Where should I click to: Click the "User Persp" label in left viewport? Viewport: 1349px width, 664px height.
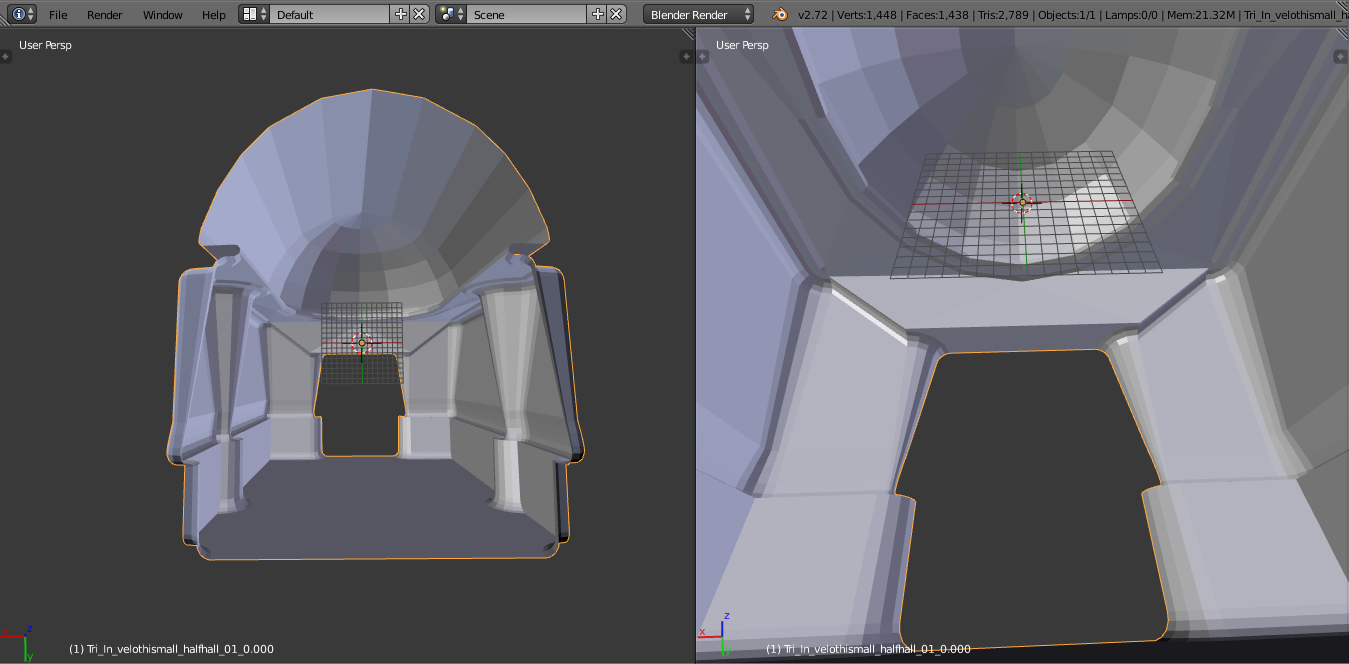45,45
